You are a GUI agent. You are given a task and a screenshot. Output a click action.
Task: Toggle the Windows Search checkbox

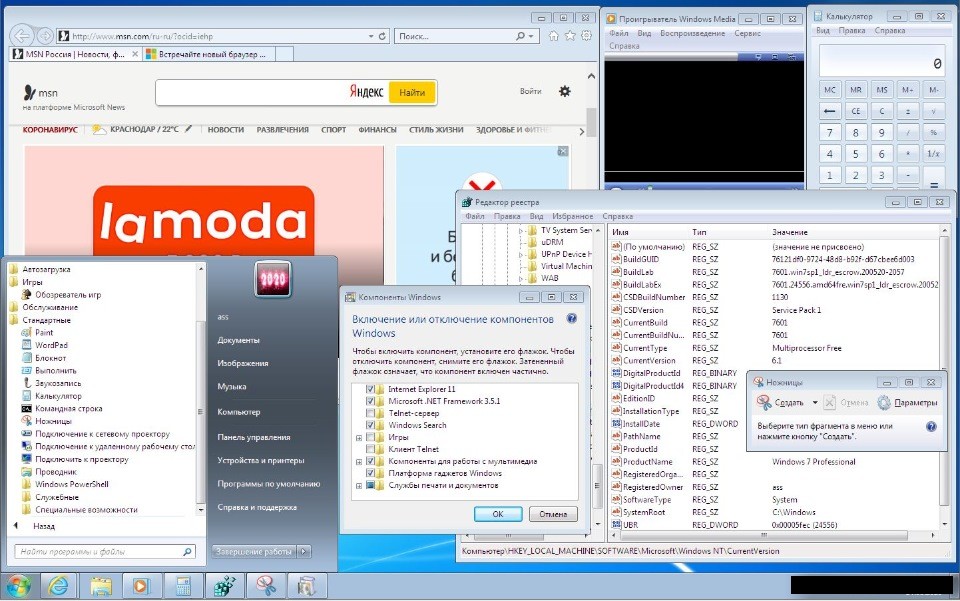(370, 425)
